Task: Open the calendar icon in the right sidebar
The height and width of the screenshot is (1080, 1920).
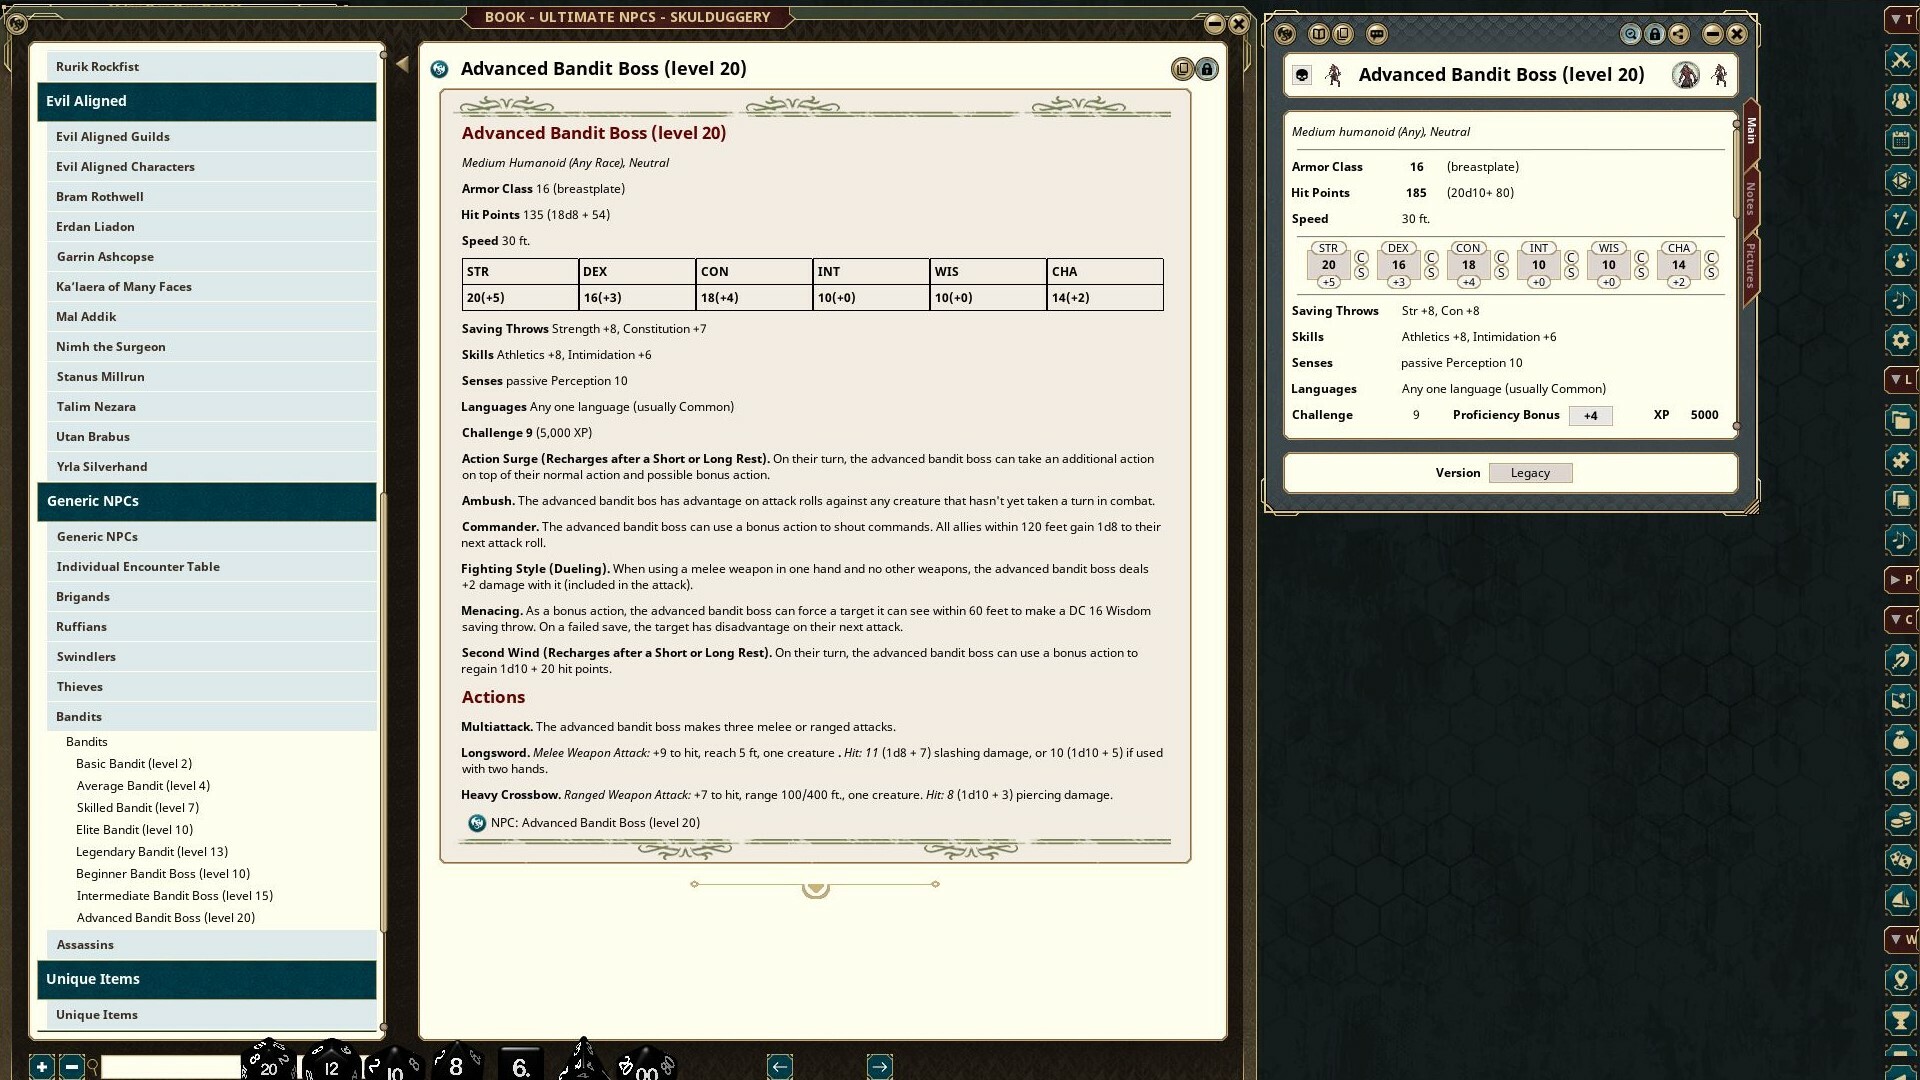Action: pos(1901,141)
